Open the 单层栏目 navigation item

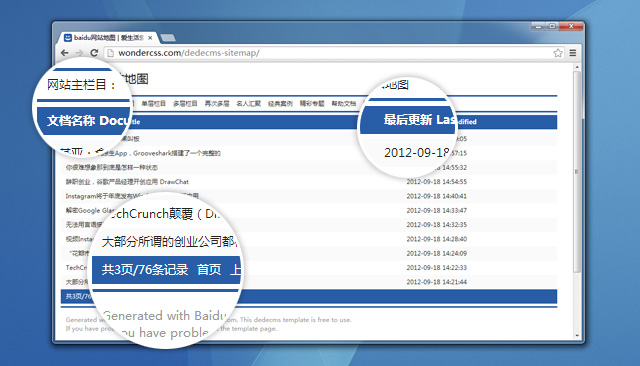pyautogui.click(x=153, y=104)
